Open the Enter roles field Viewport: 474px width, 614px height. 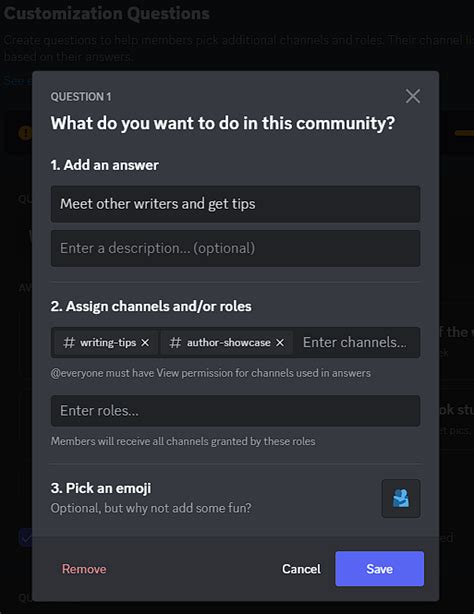(x=235, y=411)
